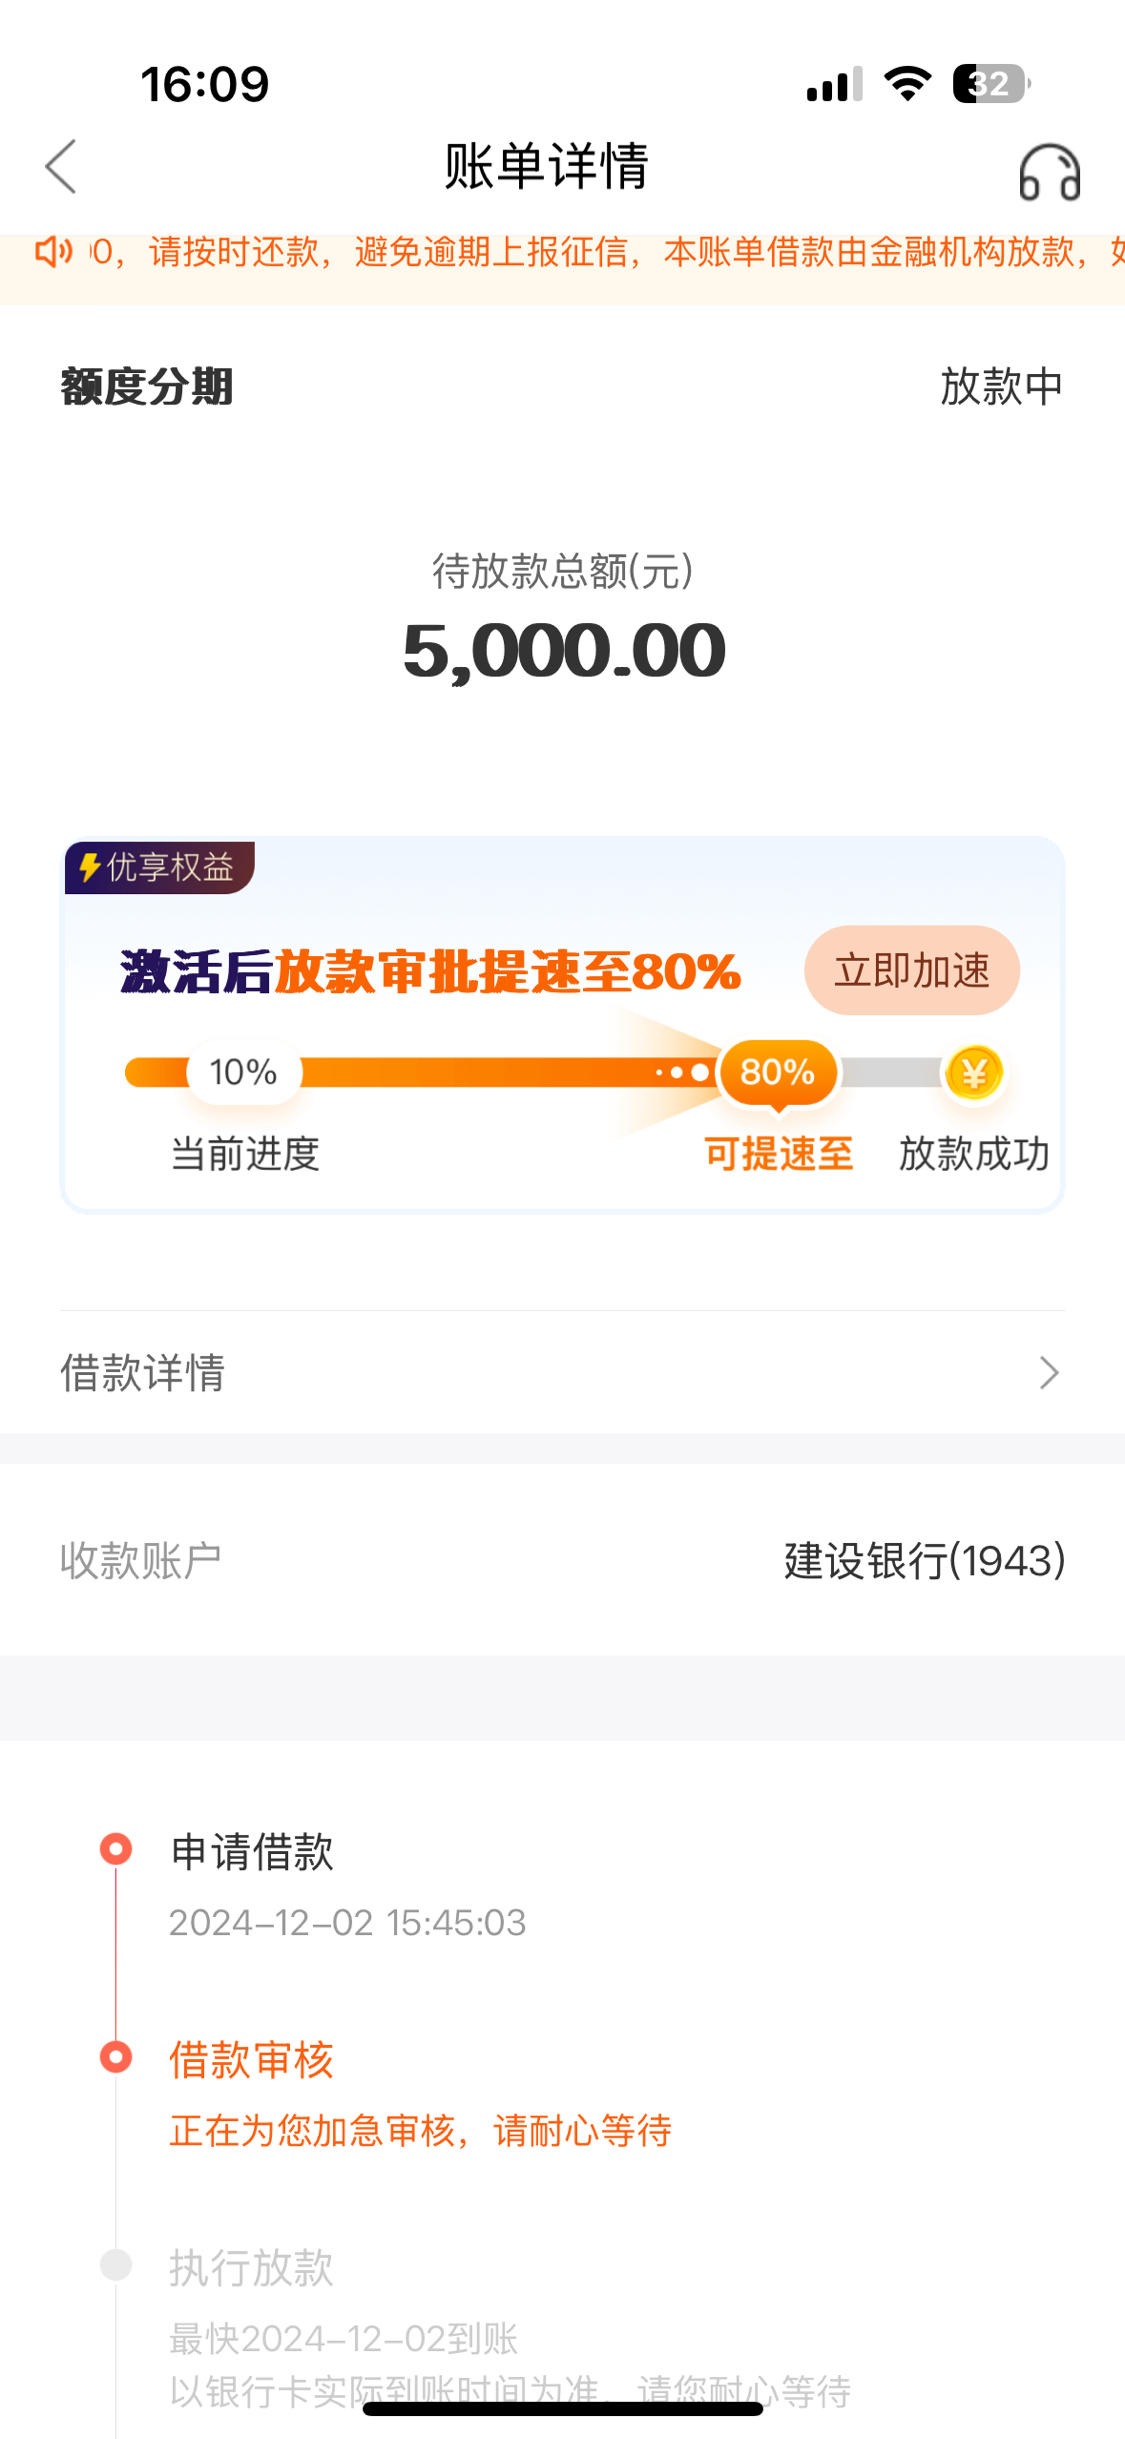Image resolution: width=1125 pixels, height=2439 pixels.
Task: Tap the 放款中 status label
Action: coord(1001,386)
